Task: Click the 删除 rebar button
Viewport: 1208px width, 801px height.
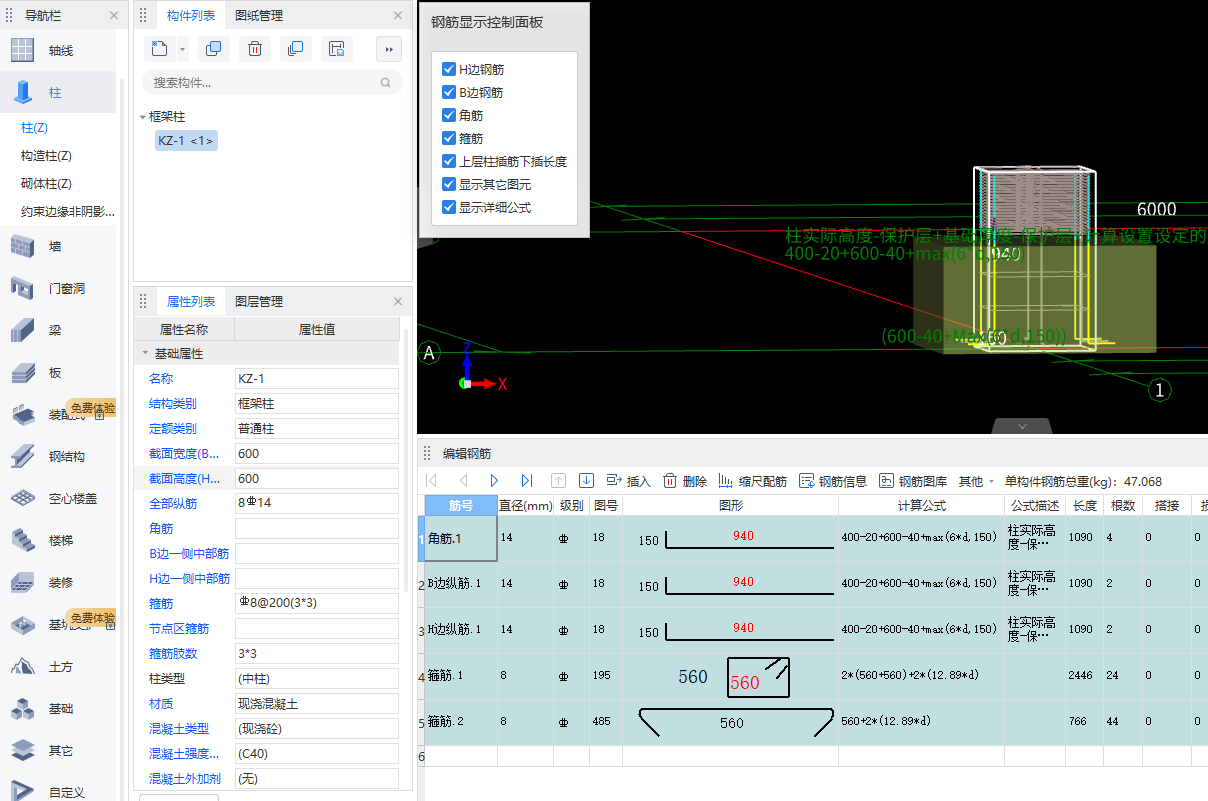Action: (x=685, y=481)
